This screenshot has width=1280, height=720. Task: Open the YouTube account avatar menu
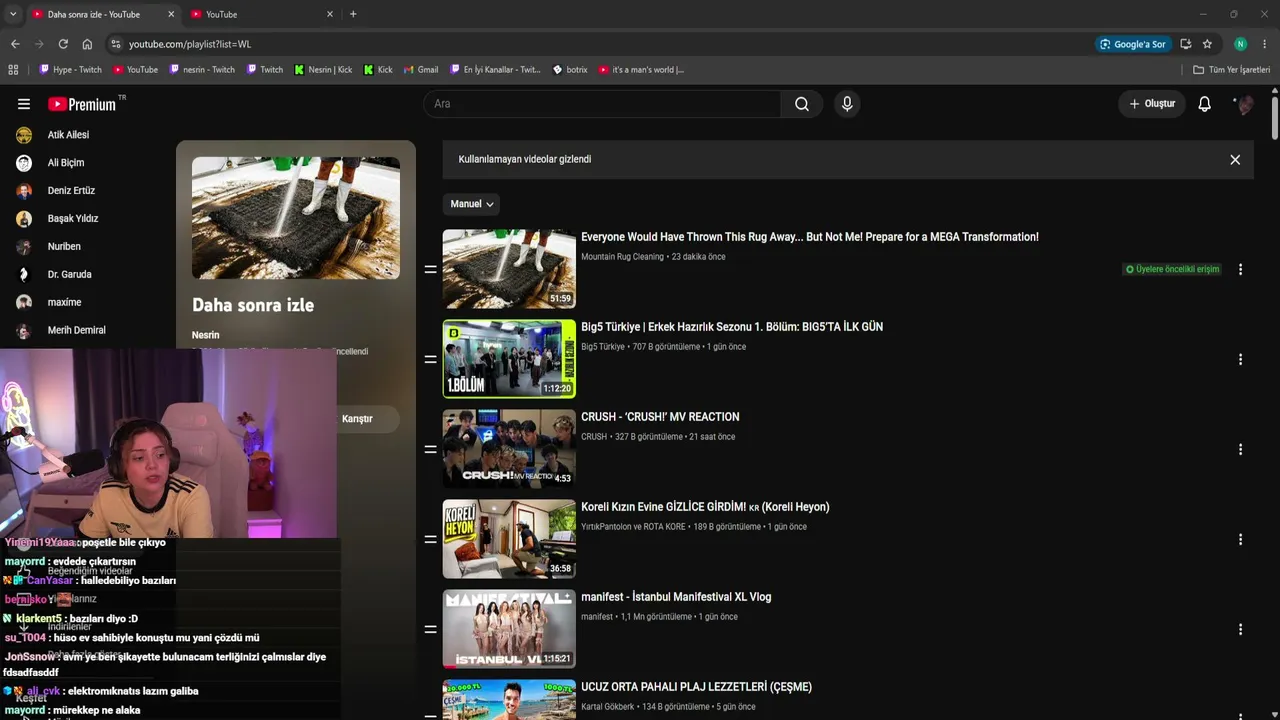tap(1244, 104)
